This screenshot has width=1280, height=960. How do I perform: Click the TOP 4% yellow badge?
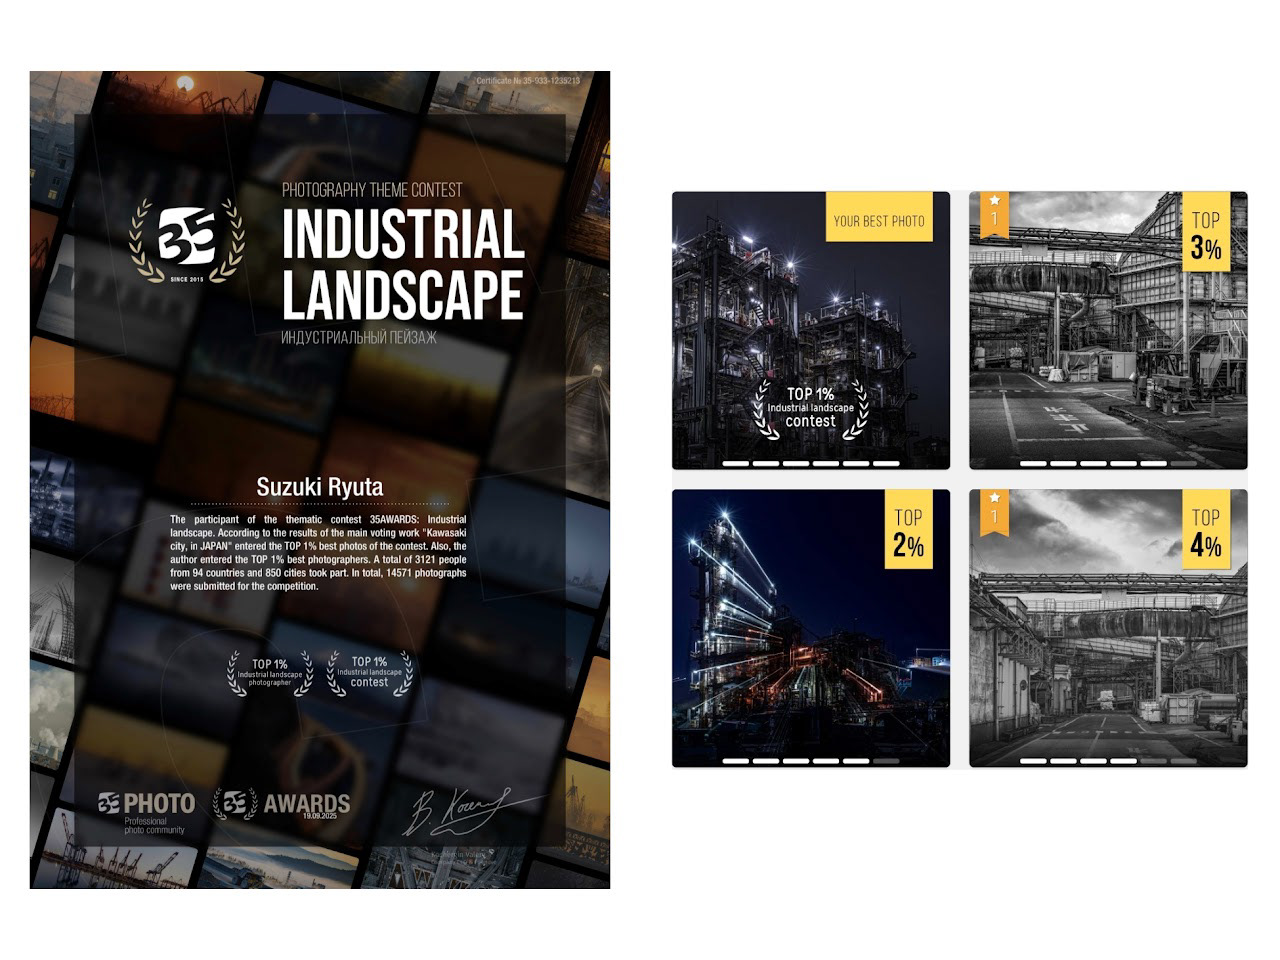click(x=1206, y=529)
